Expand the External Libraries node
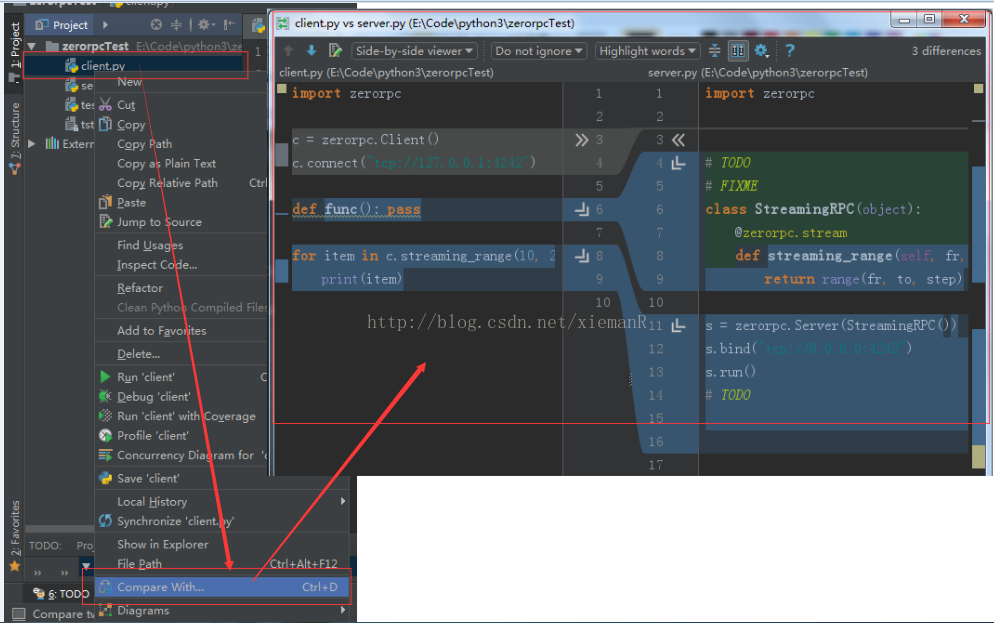Viewport: 994px width, 623px height. tap(32, 143)
